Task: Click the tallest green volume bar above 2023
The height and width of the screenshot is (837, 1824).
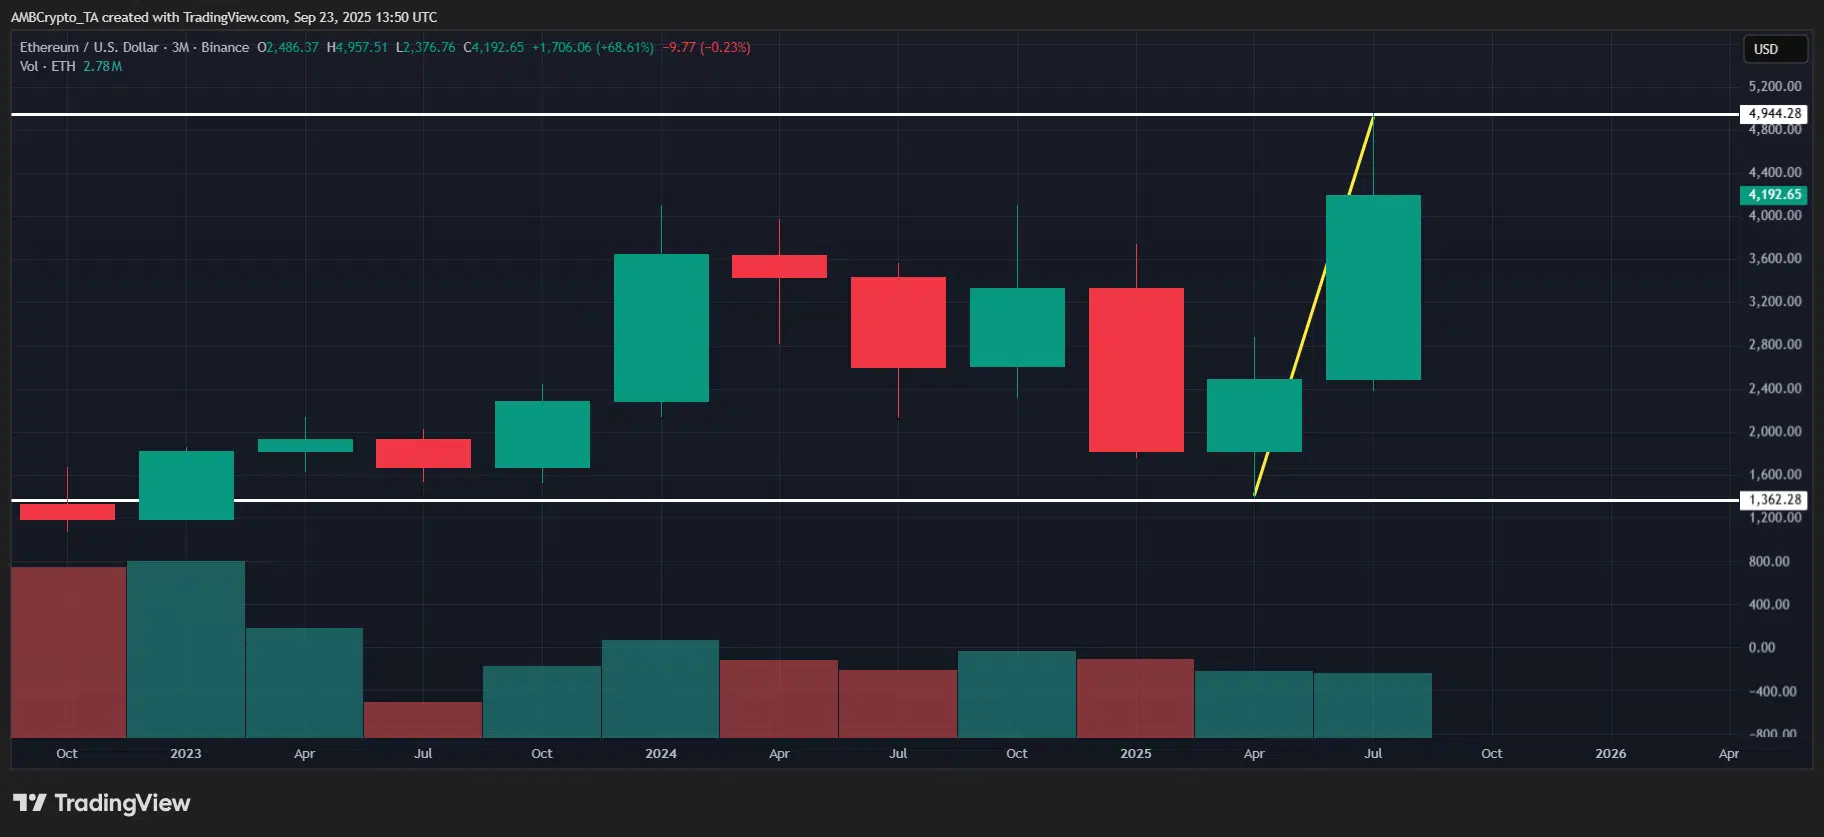Action: click(186, 649)
